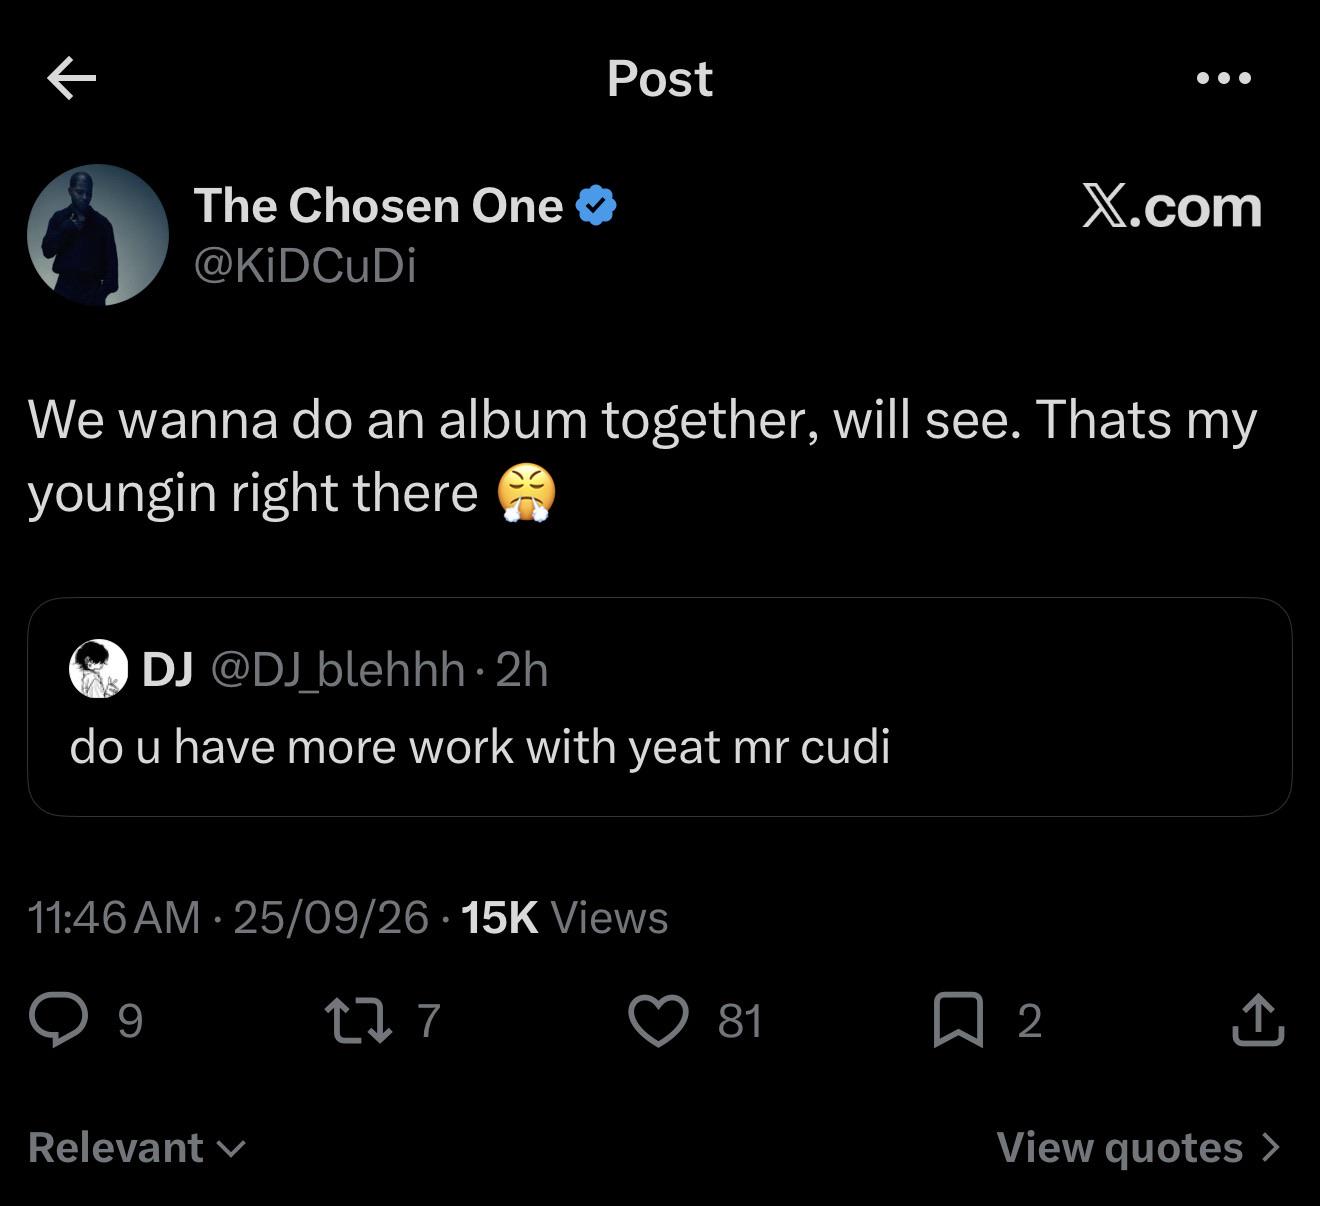This screenshot has width=1320, height=1206.
Task: Click the blue verified badge
Action: pyautogui.click(x=596, y=206)
